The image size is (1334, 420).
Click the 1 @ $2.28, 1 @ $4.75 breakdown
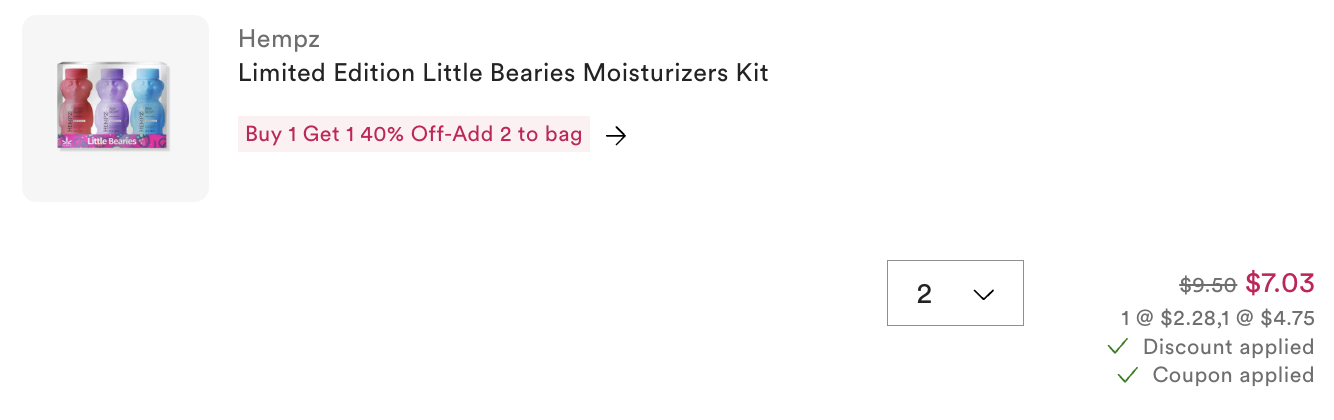1217,318
